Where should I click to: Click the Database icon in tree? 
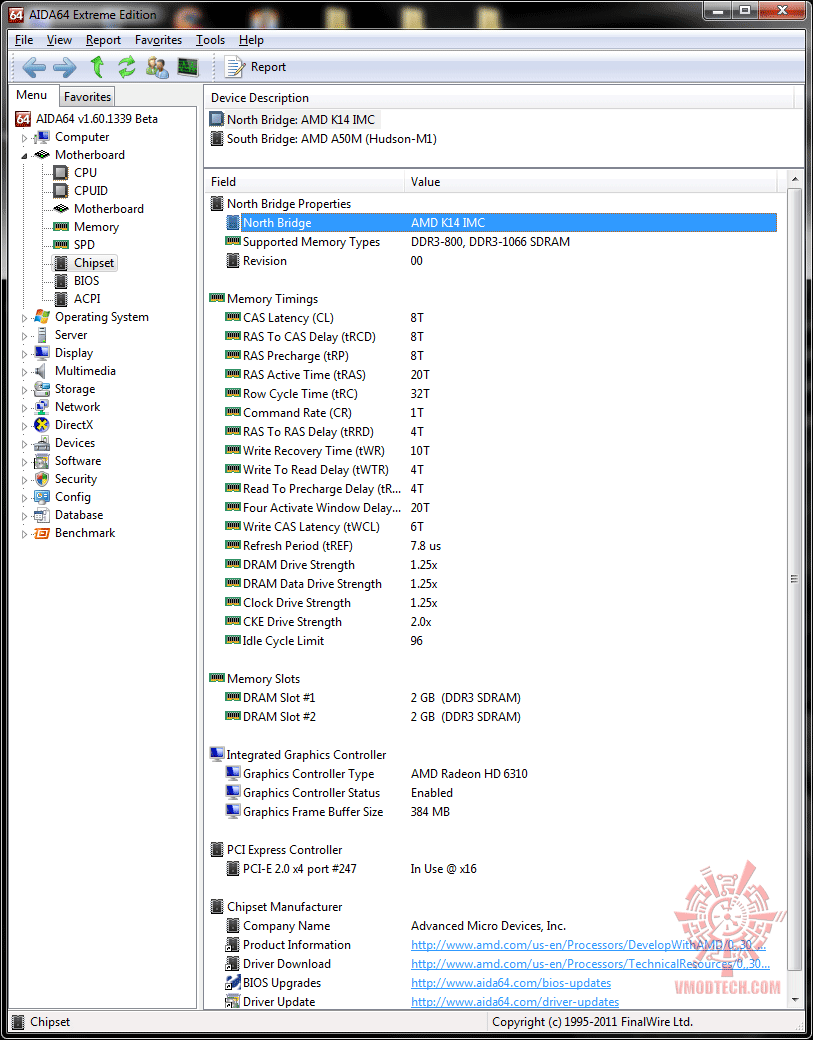point(42,515)
